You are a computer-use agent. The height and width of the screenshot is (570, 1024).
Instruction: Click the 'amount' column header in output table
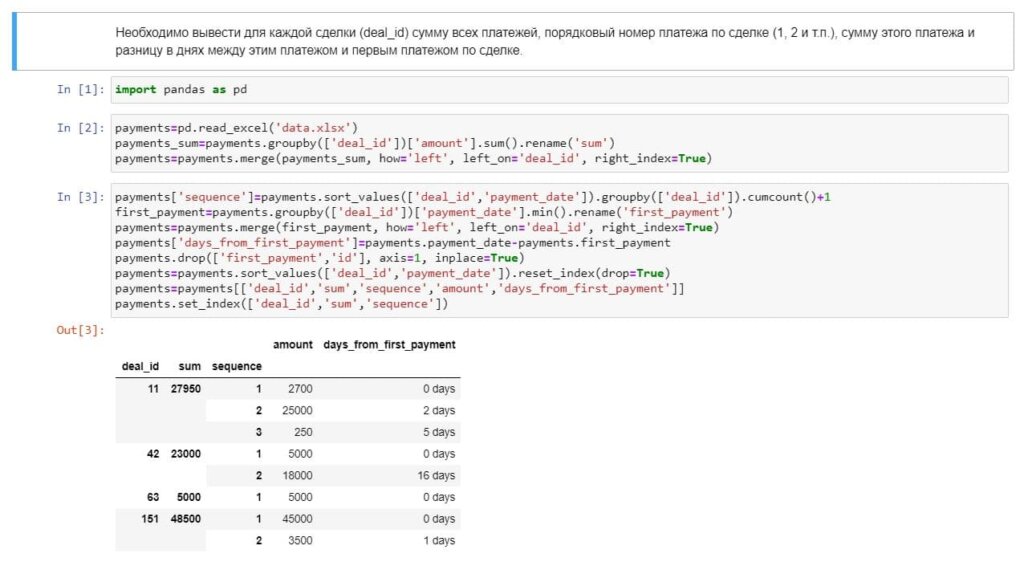coord(292,345)
